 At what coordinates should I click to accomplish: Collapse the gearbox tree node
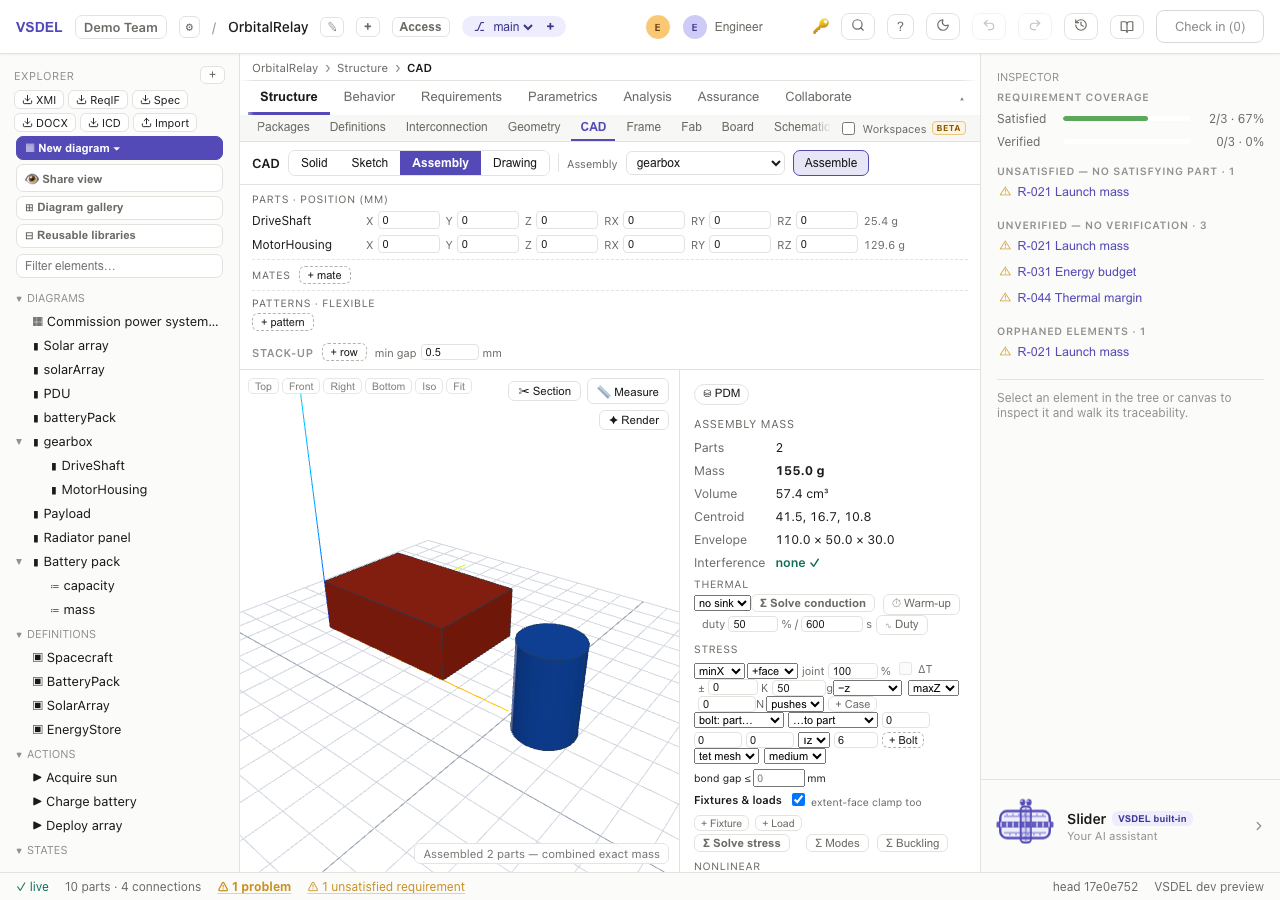click(19, 441)
